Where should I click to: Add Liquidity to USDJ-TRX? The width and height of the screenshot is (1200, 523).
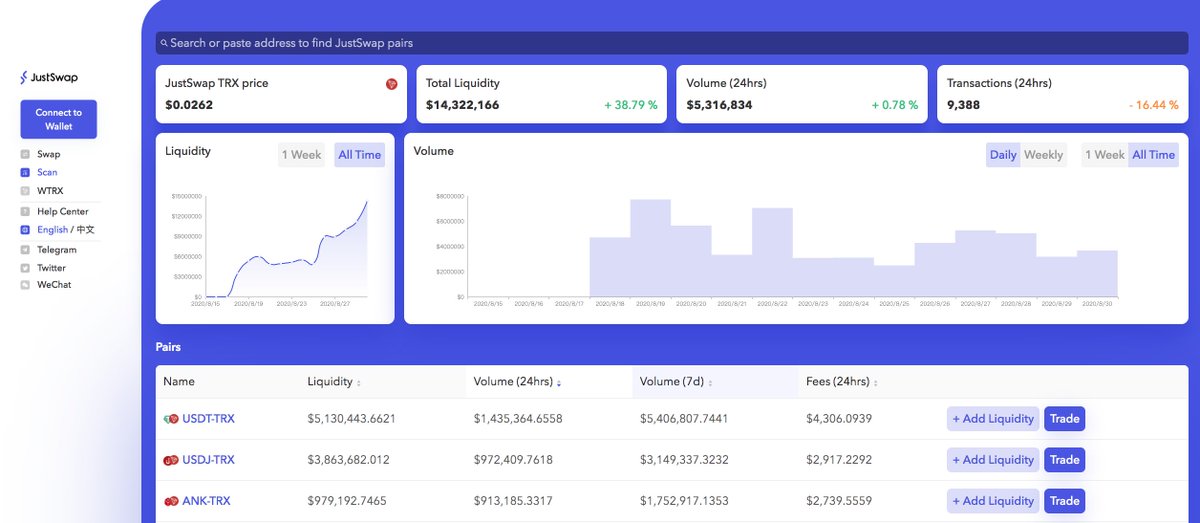pos(993,460)
